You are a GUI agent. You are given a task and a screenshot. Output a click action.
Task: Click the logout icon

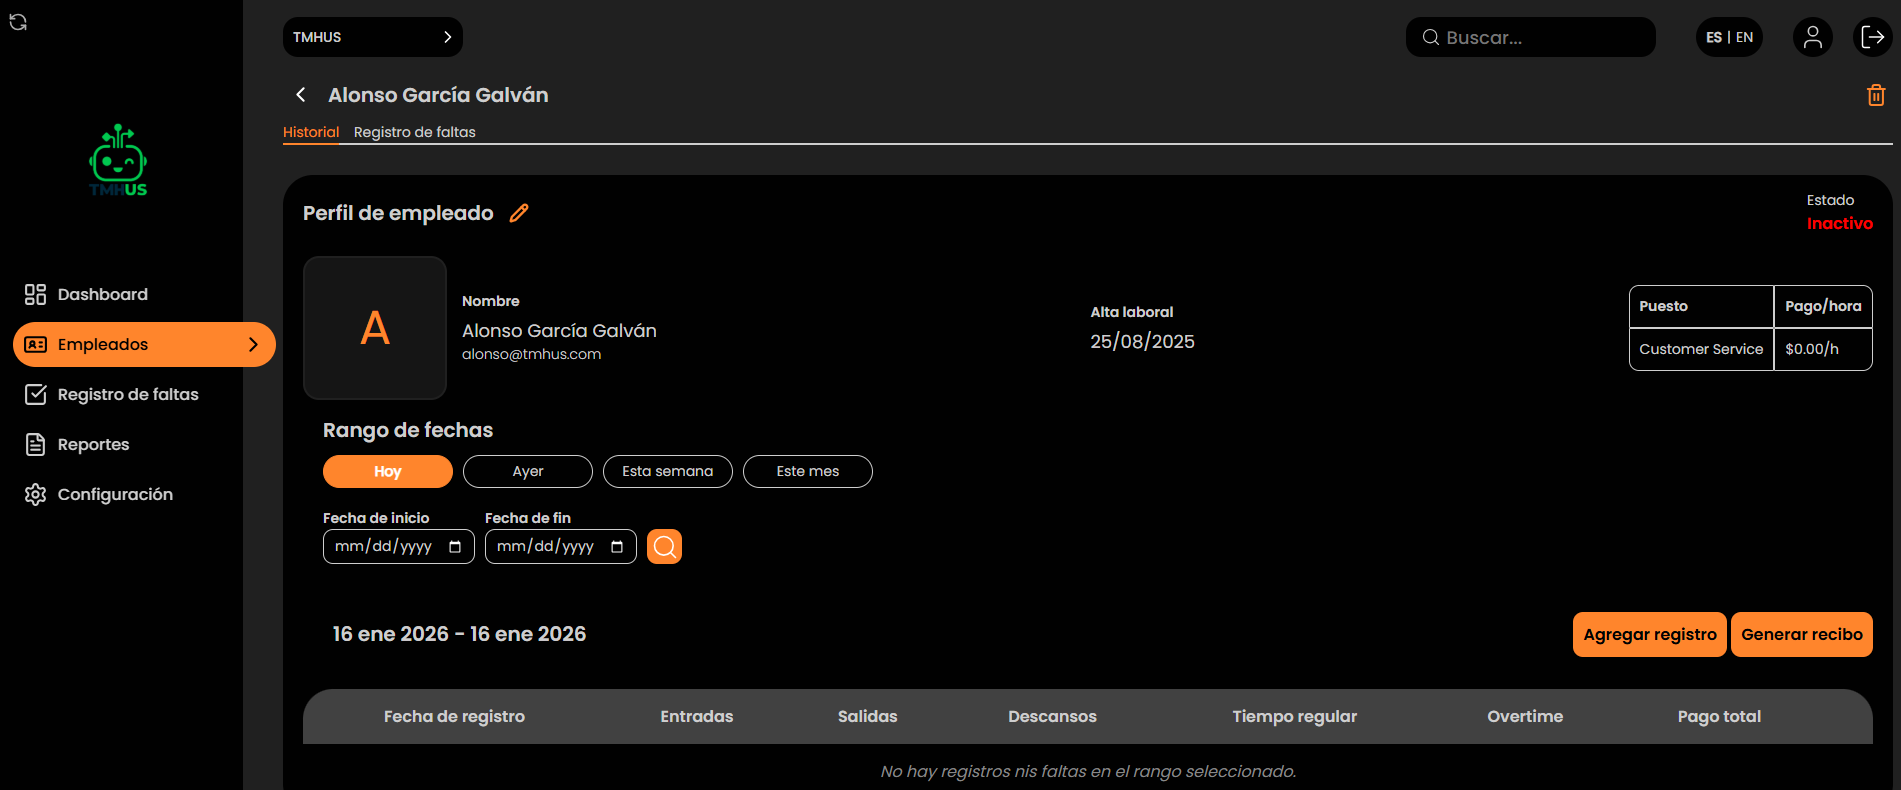click(1871, 37)
